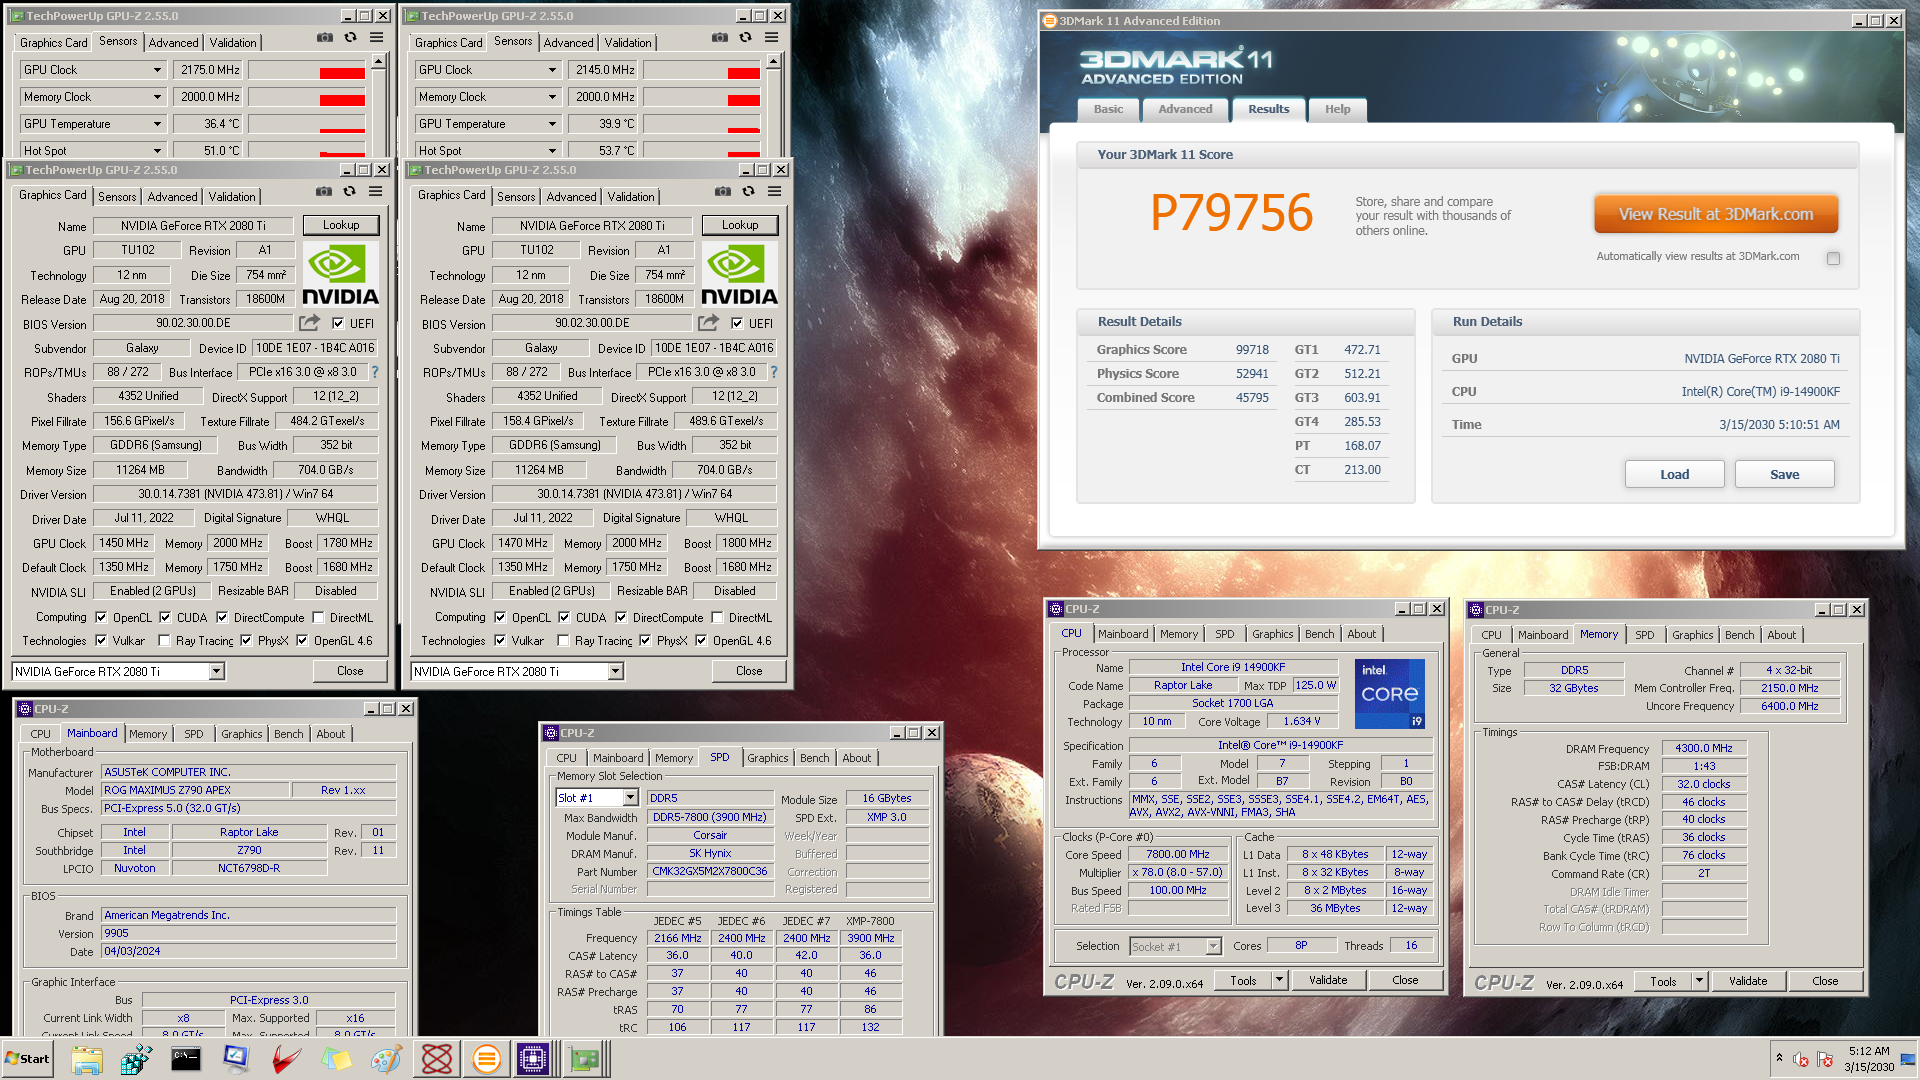Click View Result at 3DMark.com button
1920x1080 pixels.
1716,214
